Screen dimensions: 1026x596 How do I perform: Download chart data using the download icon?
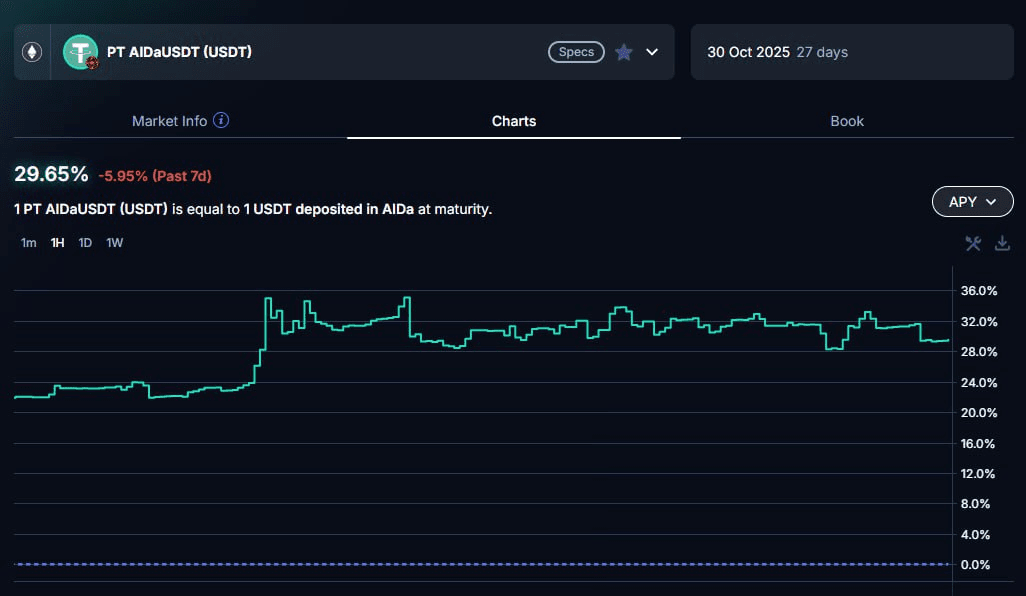(1002, 243)
